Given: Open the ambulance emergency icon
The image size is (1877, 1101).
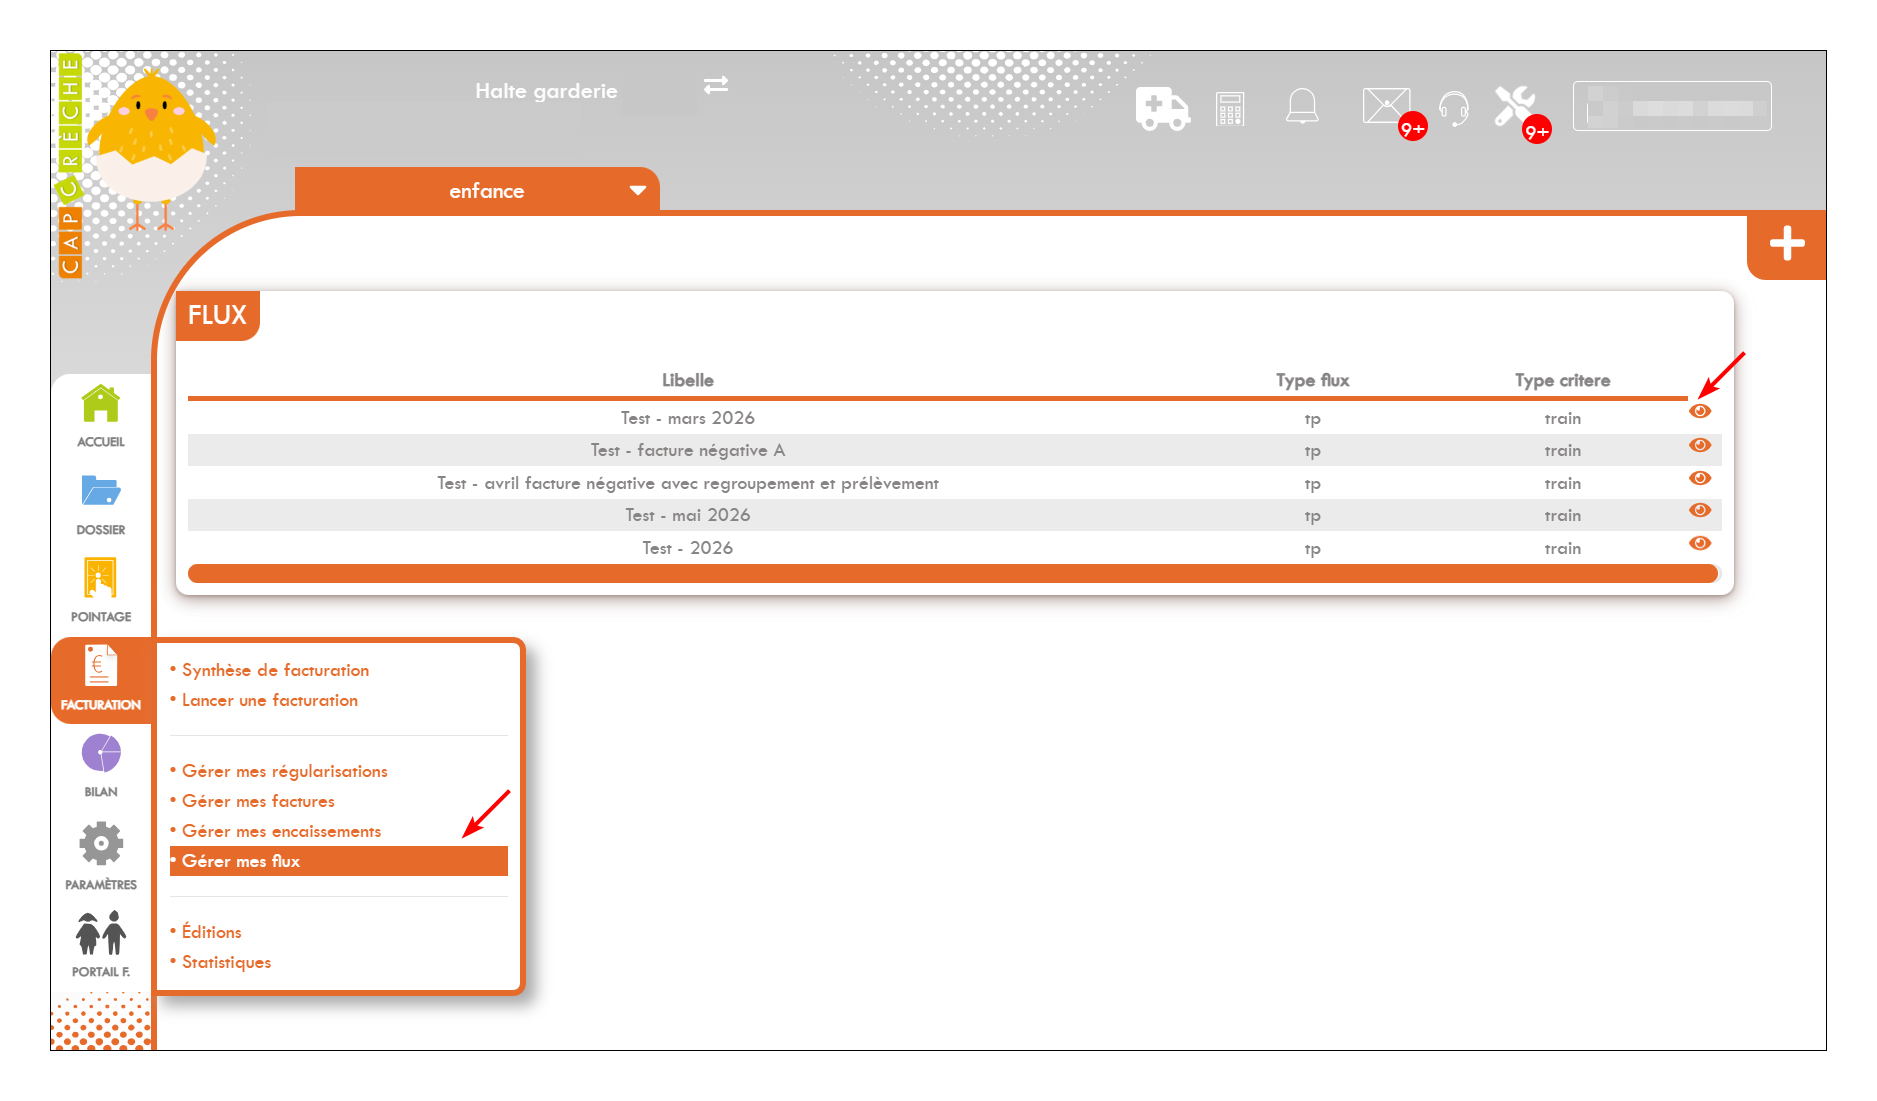Looking at the screenshot, I should point(1162,108).
